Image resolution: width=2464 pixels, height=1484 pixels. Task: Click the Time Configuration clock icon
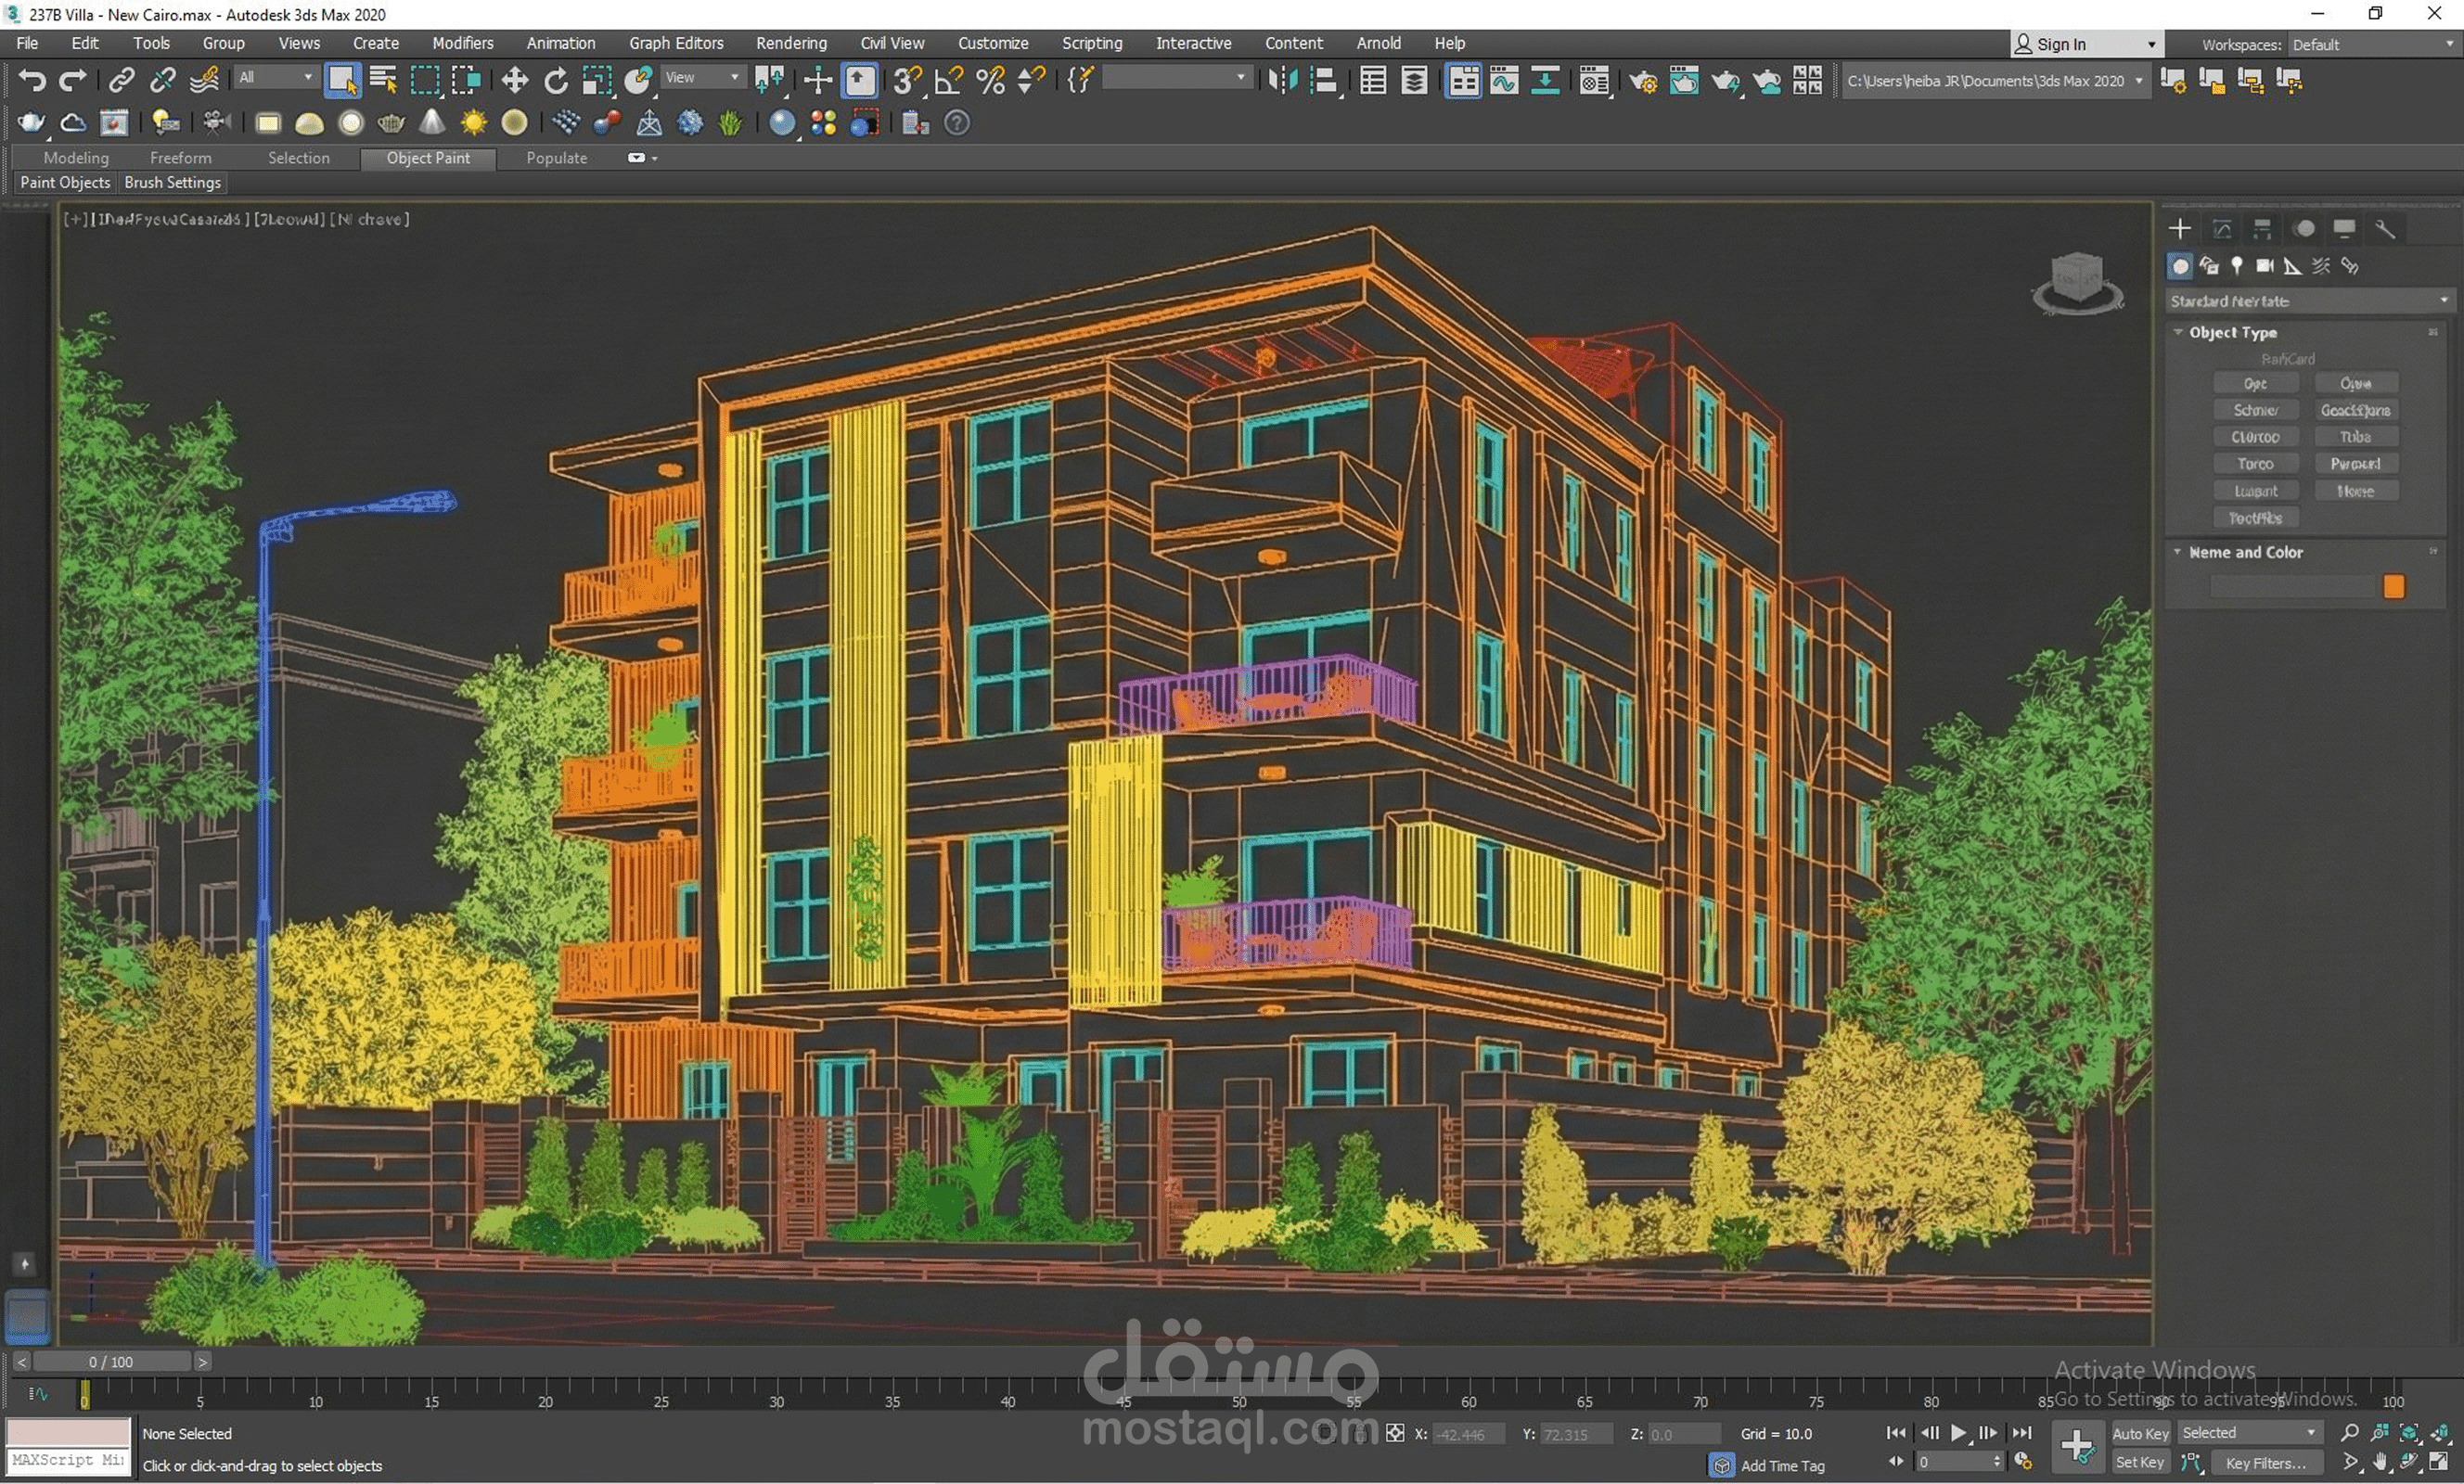click(x=2023, y=1462)
